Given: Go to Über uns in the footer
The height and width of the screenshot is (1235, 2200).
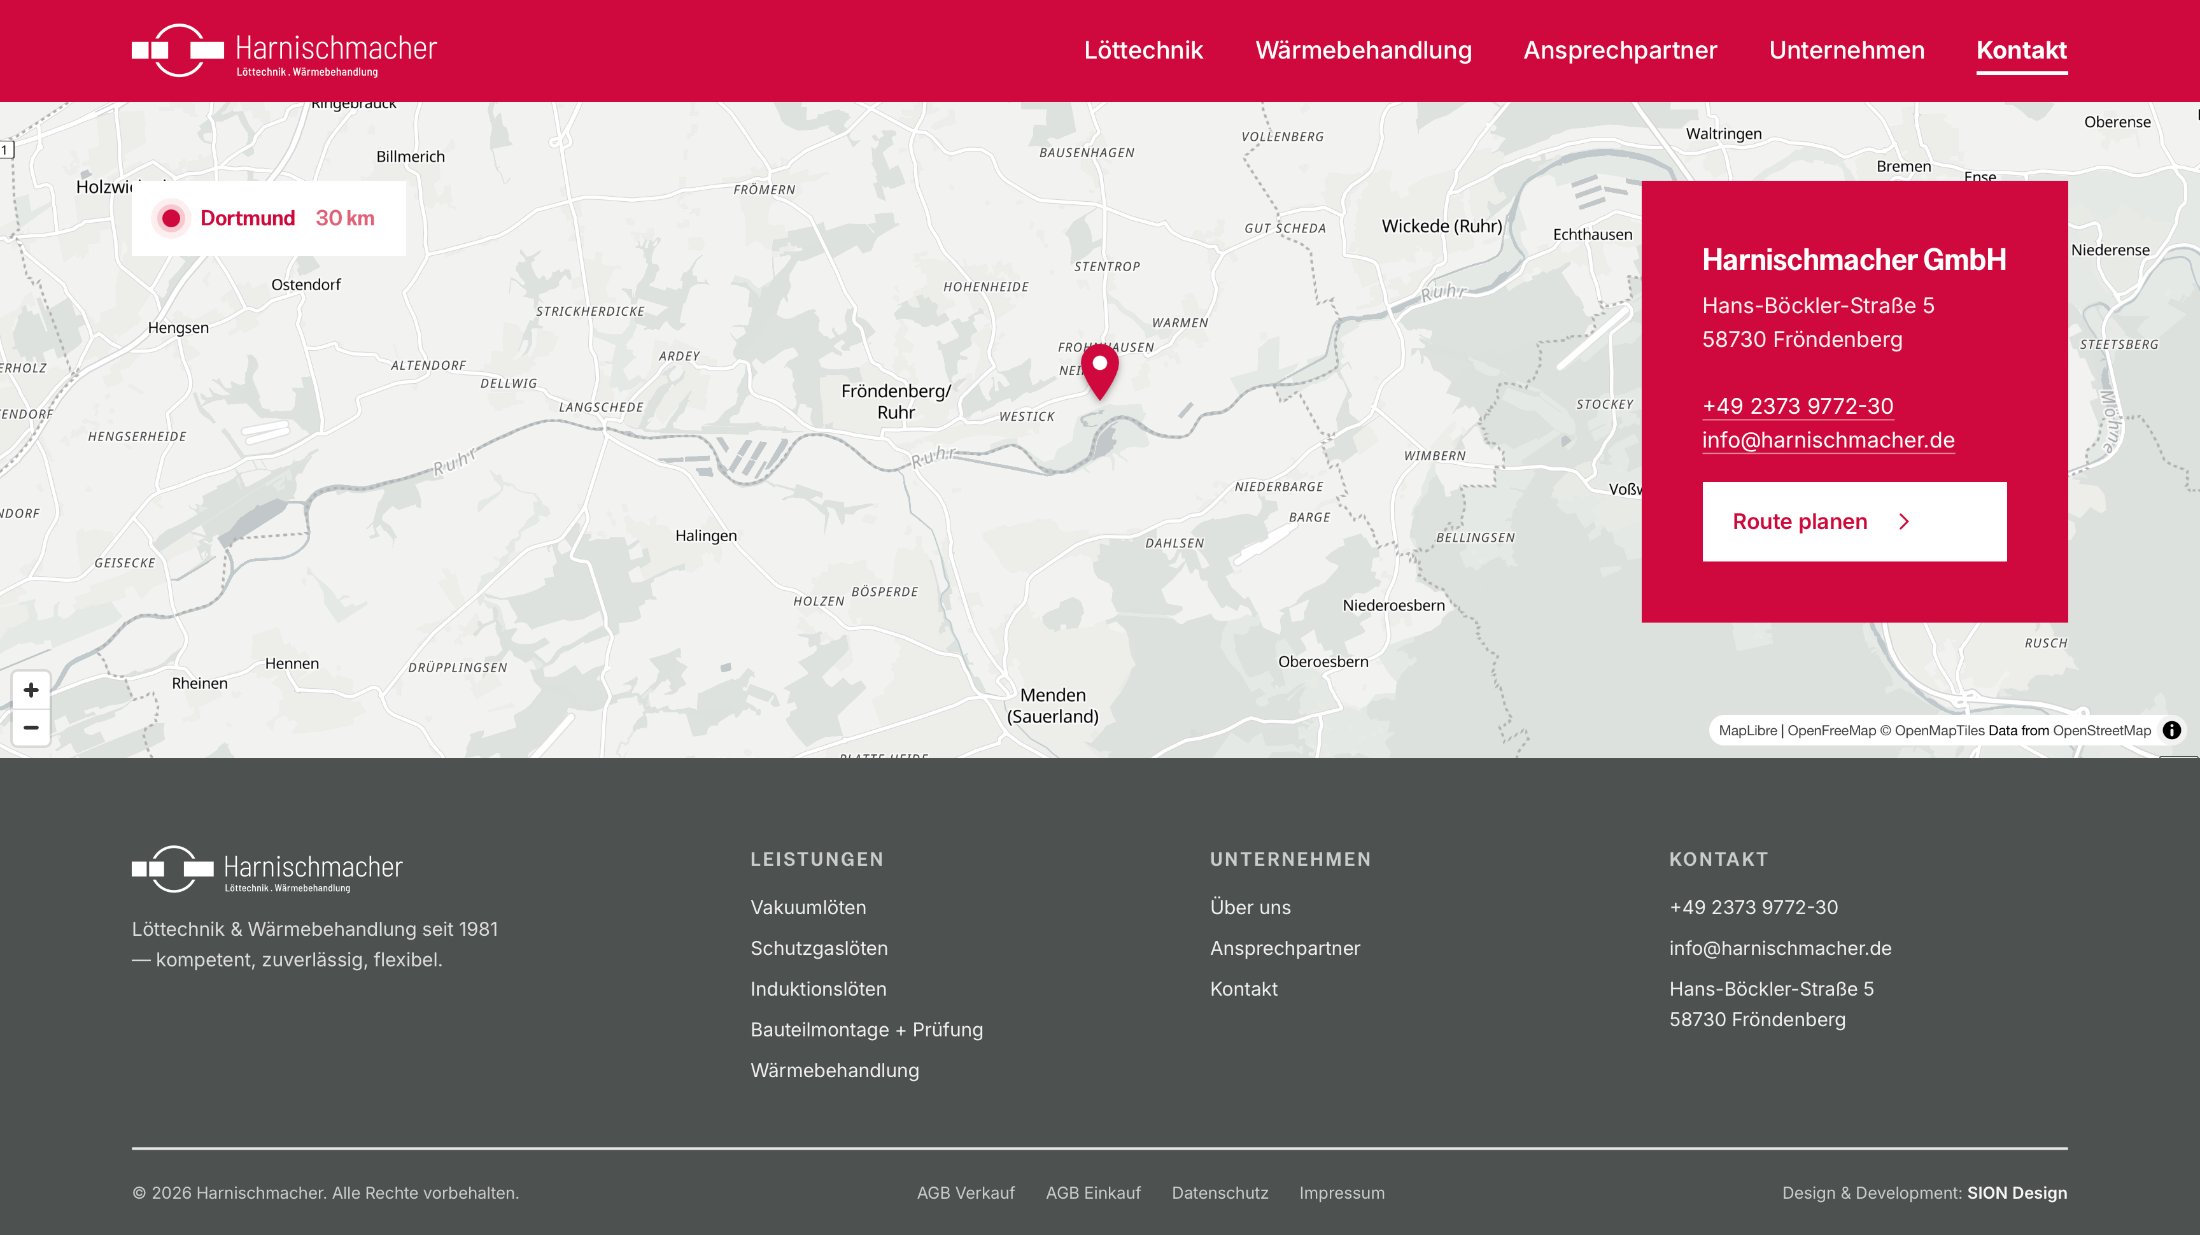Looking at the screenshot, I should (x=1250, y=907).
